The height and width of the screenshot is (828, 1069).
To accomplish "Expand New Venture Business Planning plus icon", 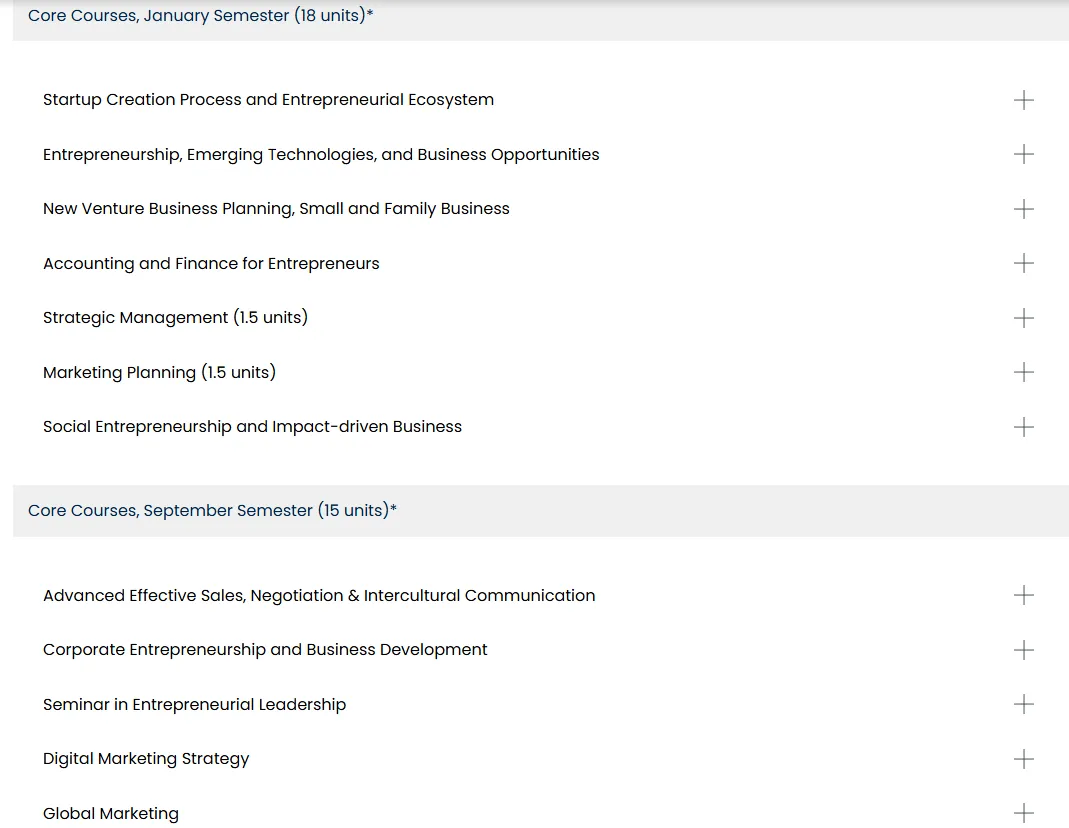I will [1023, 209].
